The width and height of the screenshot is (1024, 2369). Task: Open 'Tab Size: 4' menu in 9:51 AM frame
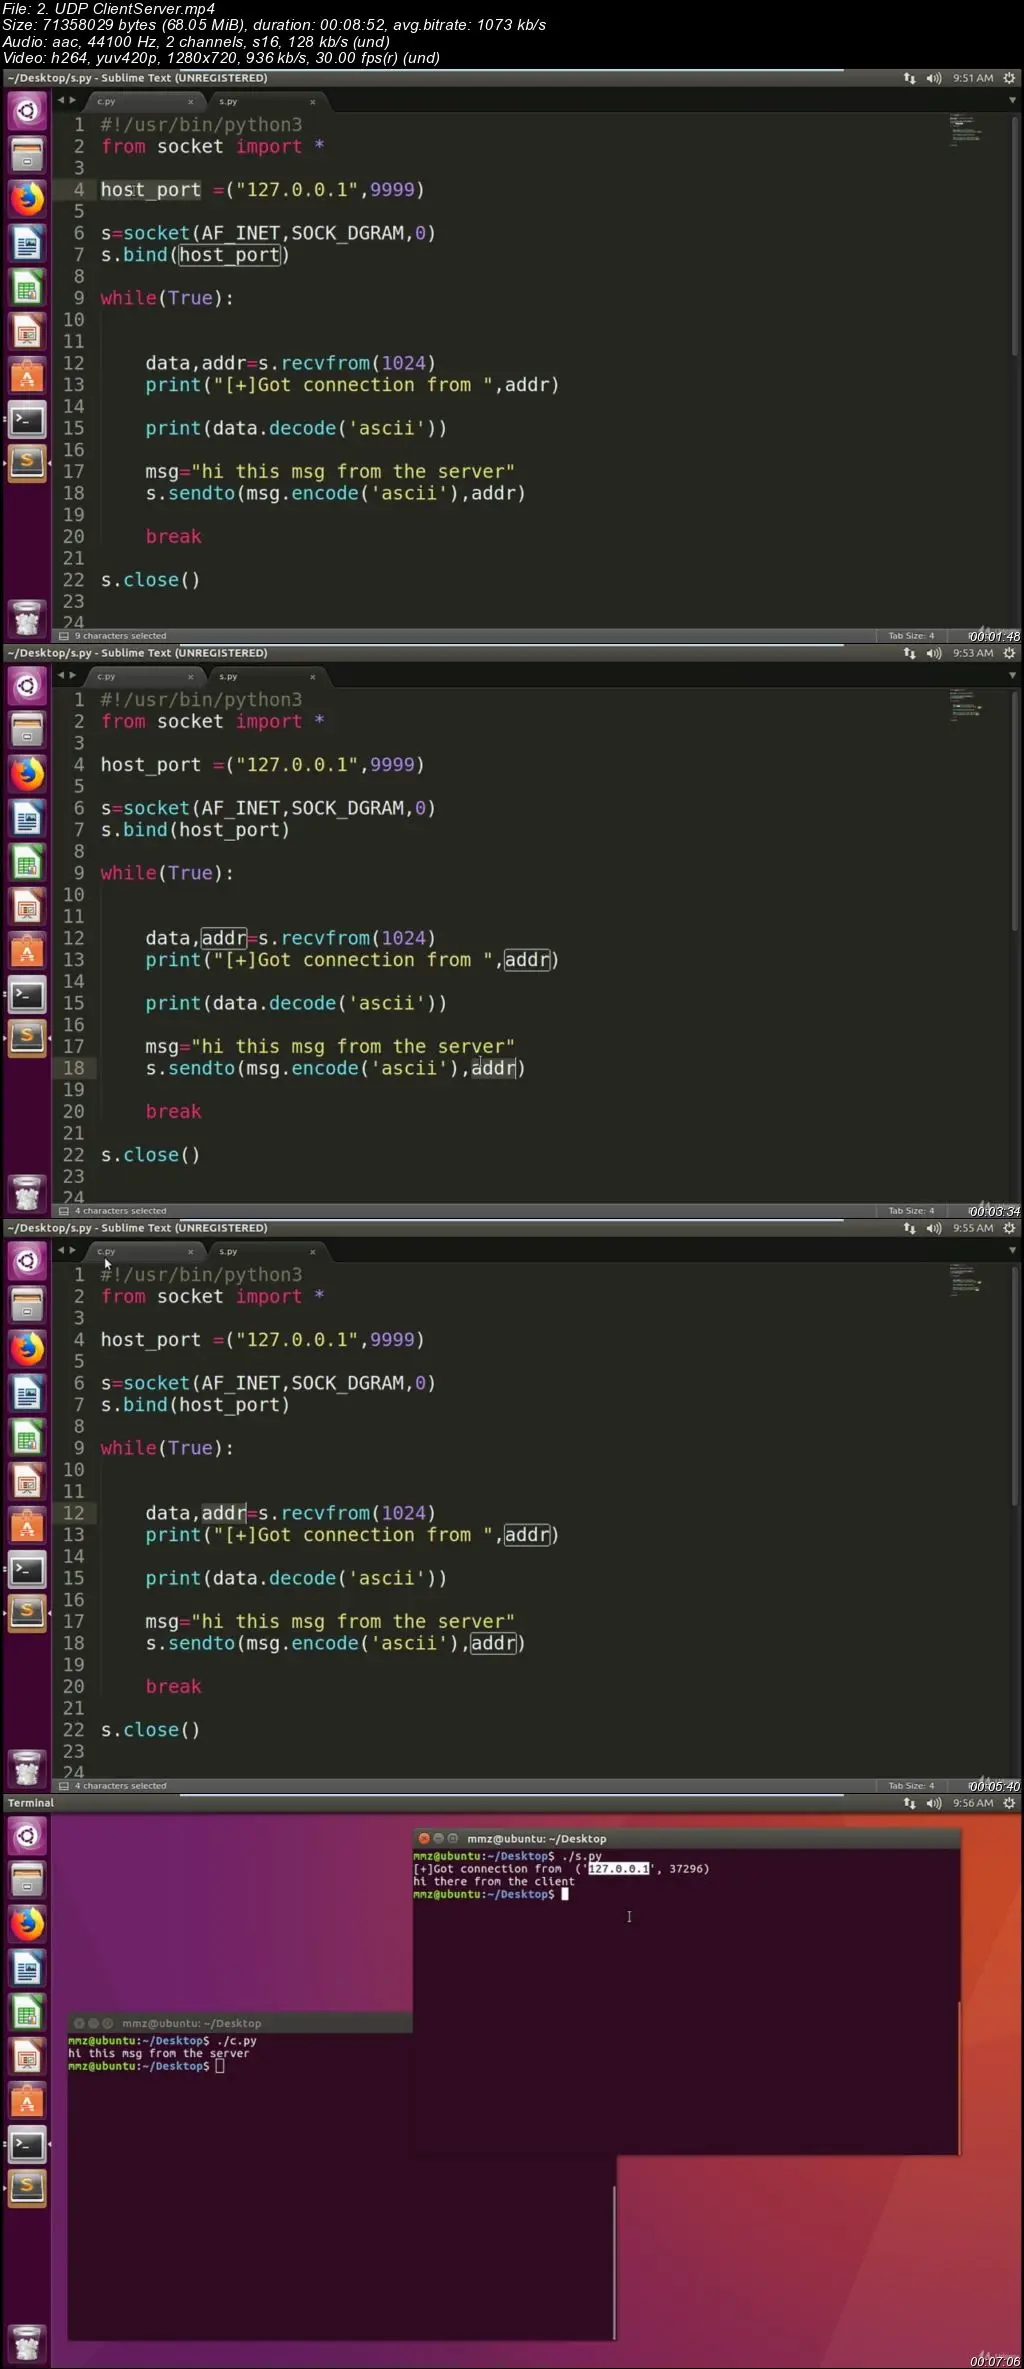point(911,636)
